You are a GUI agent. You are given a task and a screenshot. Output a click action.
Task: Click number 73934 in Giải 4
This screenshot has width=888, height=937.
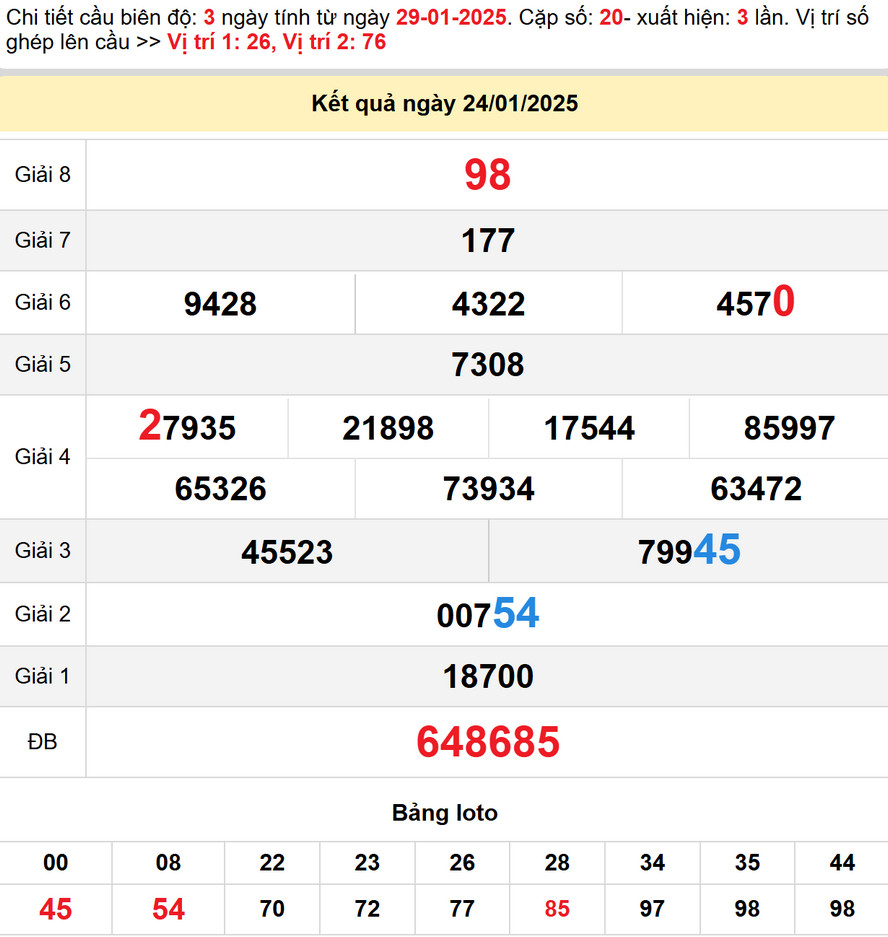488,489
